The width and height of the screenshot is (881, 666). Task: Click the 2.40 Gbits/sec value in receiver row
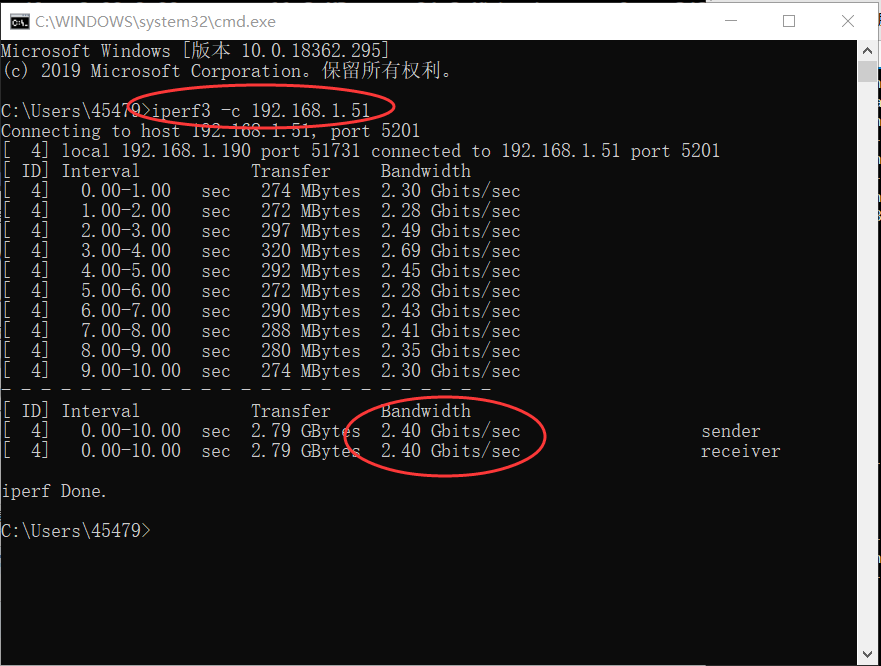451,451
